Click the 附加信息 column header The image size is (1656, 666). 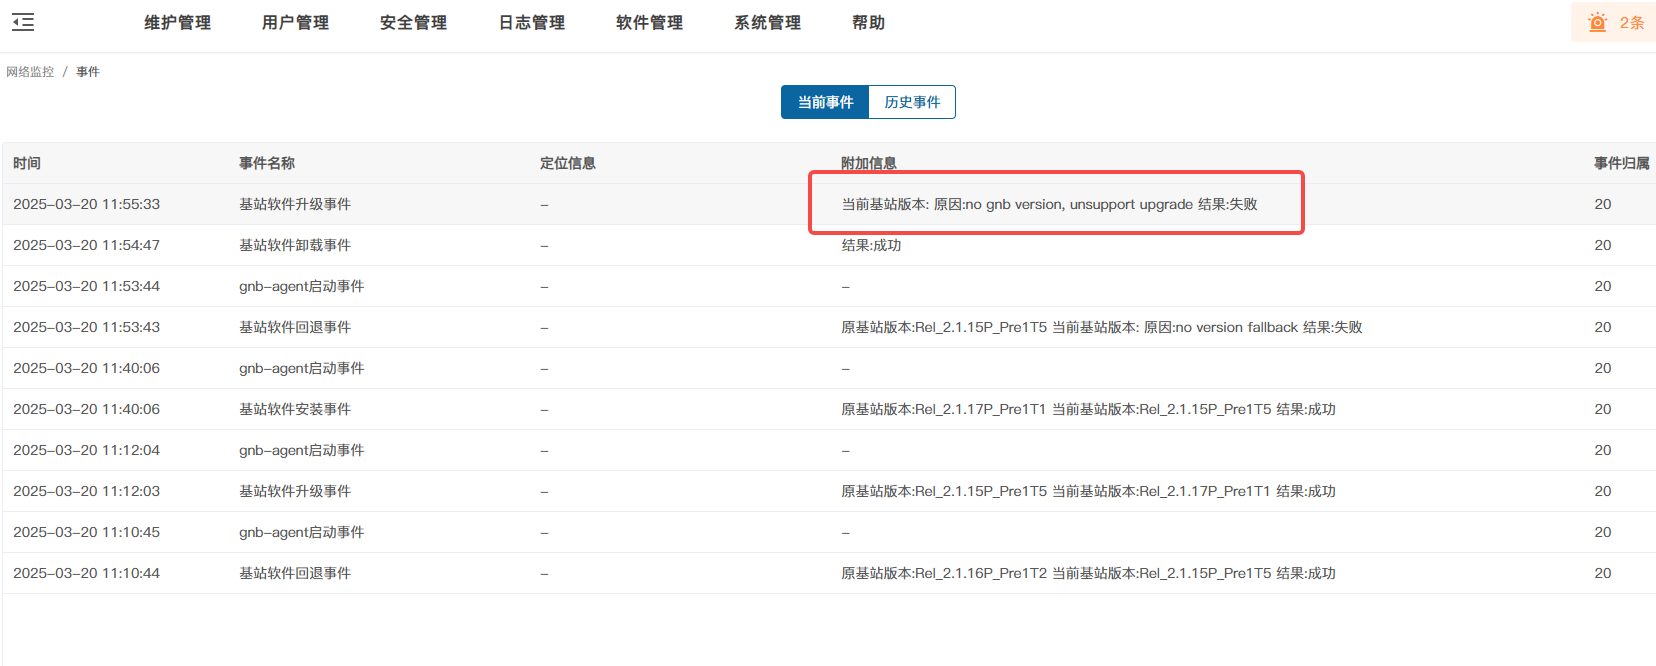coord(868,163)
